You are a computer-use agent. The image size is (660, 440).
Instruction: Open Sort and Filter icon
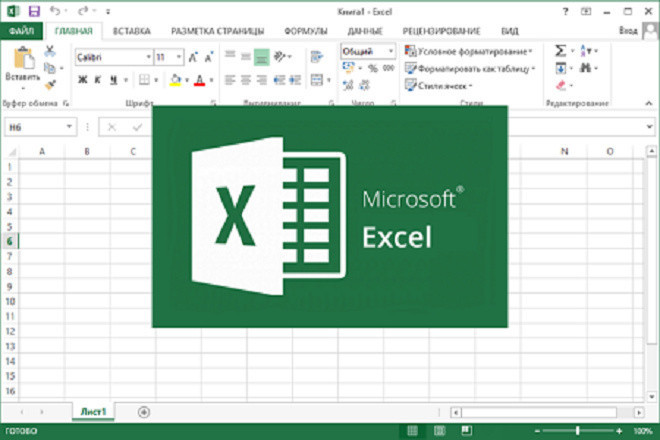585,51
